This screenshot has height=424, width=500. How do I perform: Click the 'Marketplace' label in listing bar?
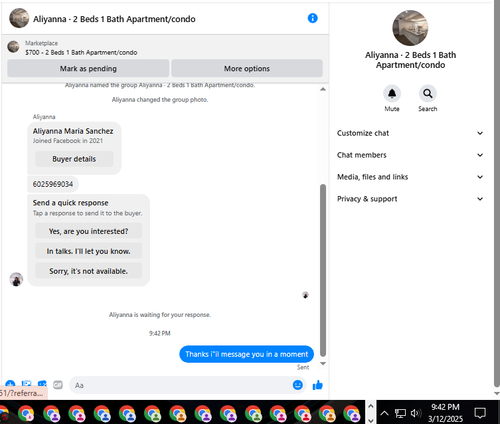coord(41,43)
